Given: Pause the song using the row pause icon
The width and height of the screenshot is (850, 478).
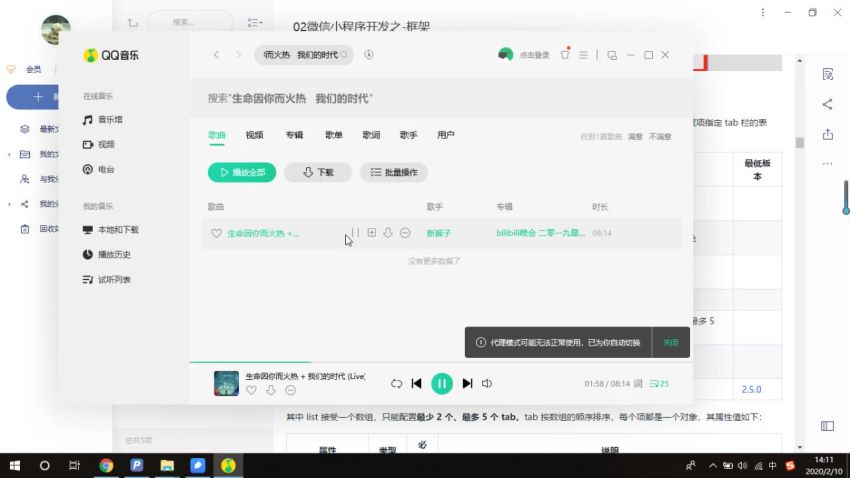Looking at the screenshot, I should point(355,233).
